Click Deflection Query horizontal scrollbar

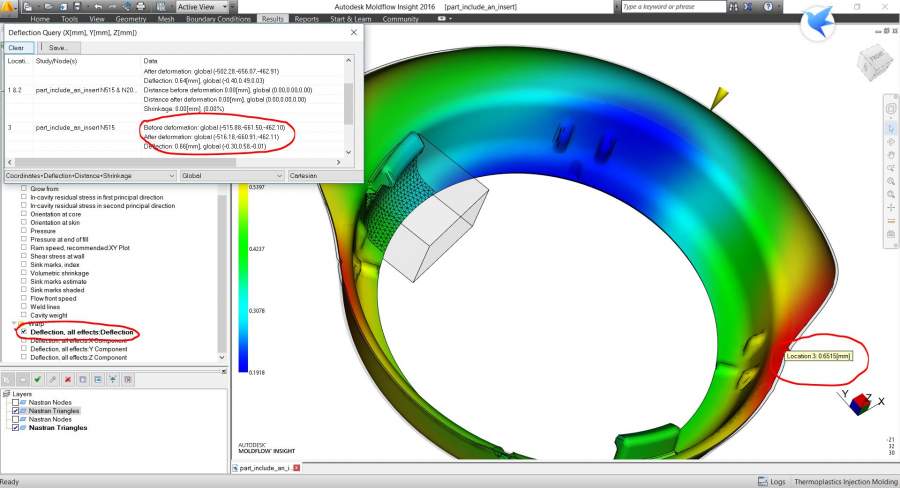click(x=174, y=162)
